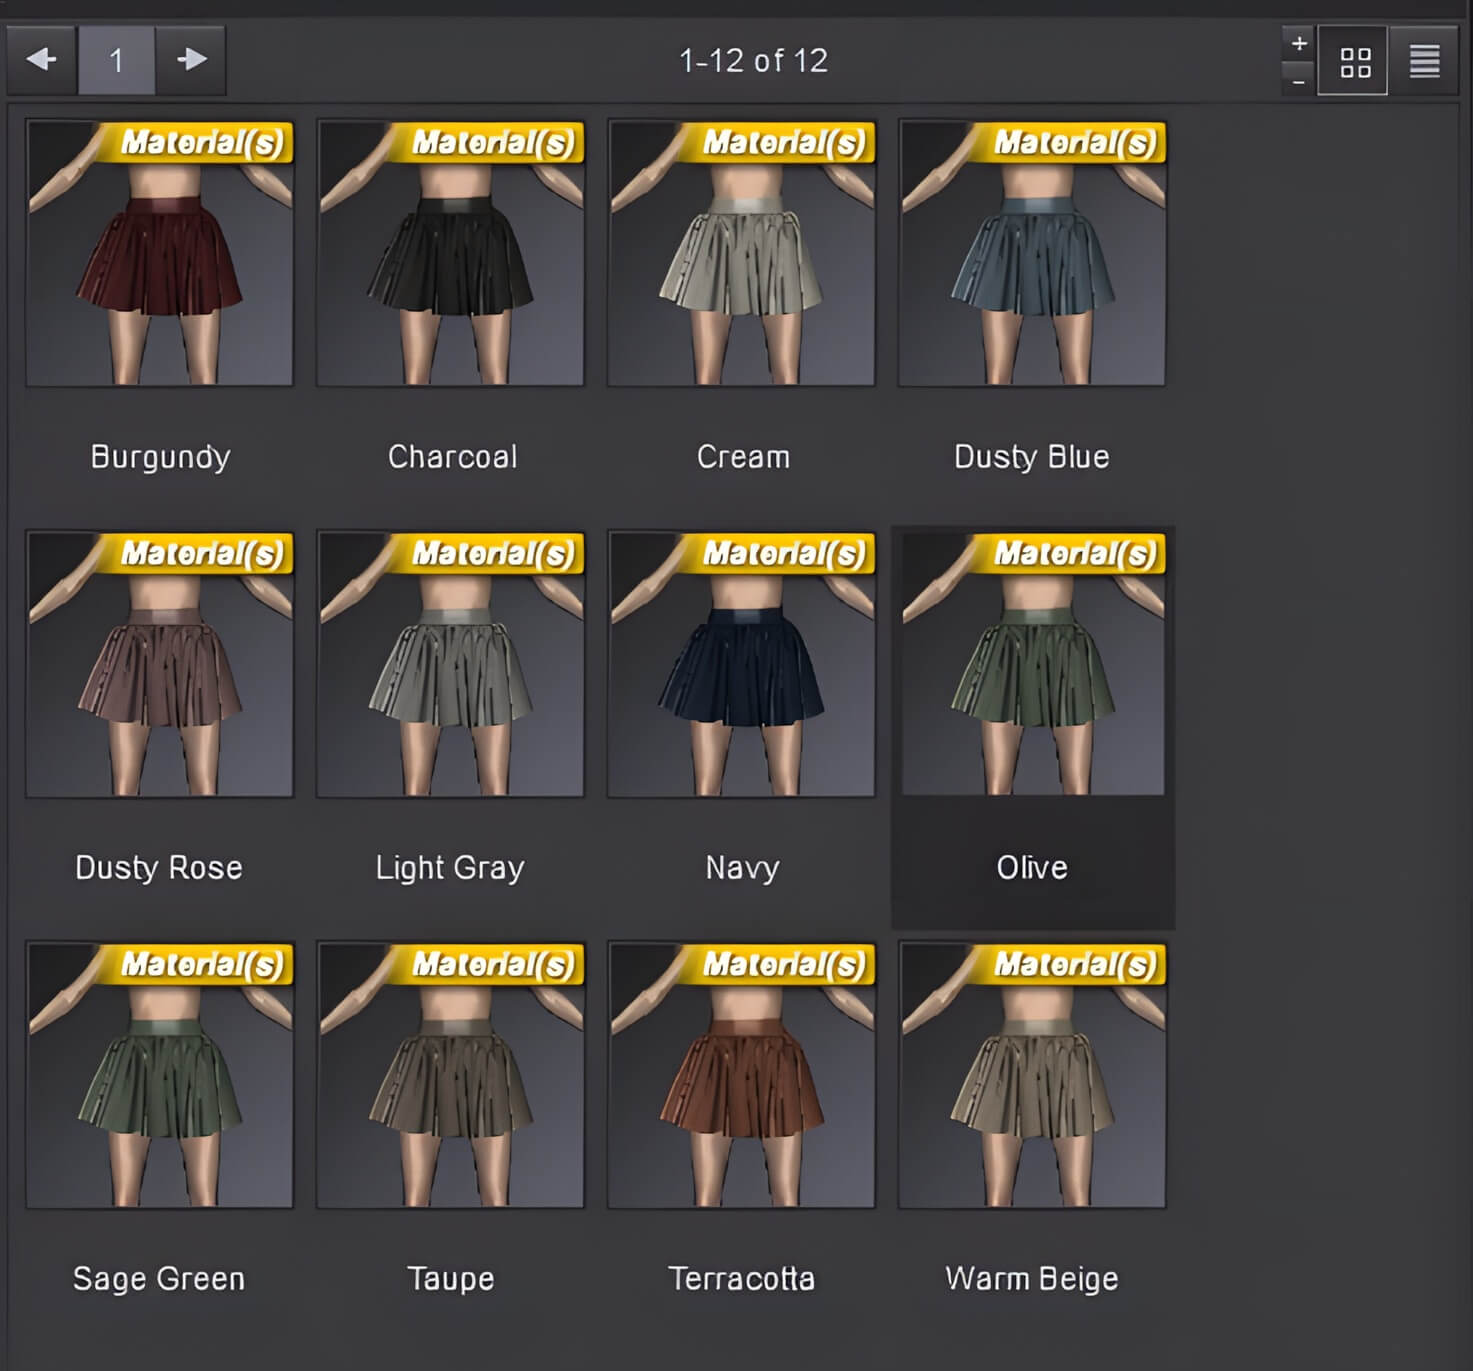Click the Sage Green label text
This screenshot has height=1371, width=1473.
pyautogui.click(x=159, y=1279)
